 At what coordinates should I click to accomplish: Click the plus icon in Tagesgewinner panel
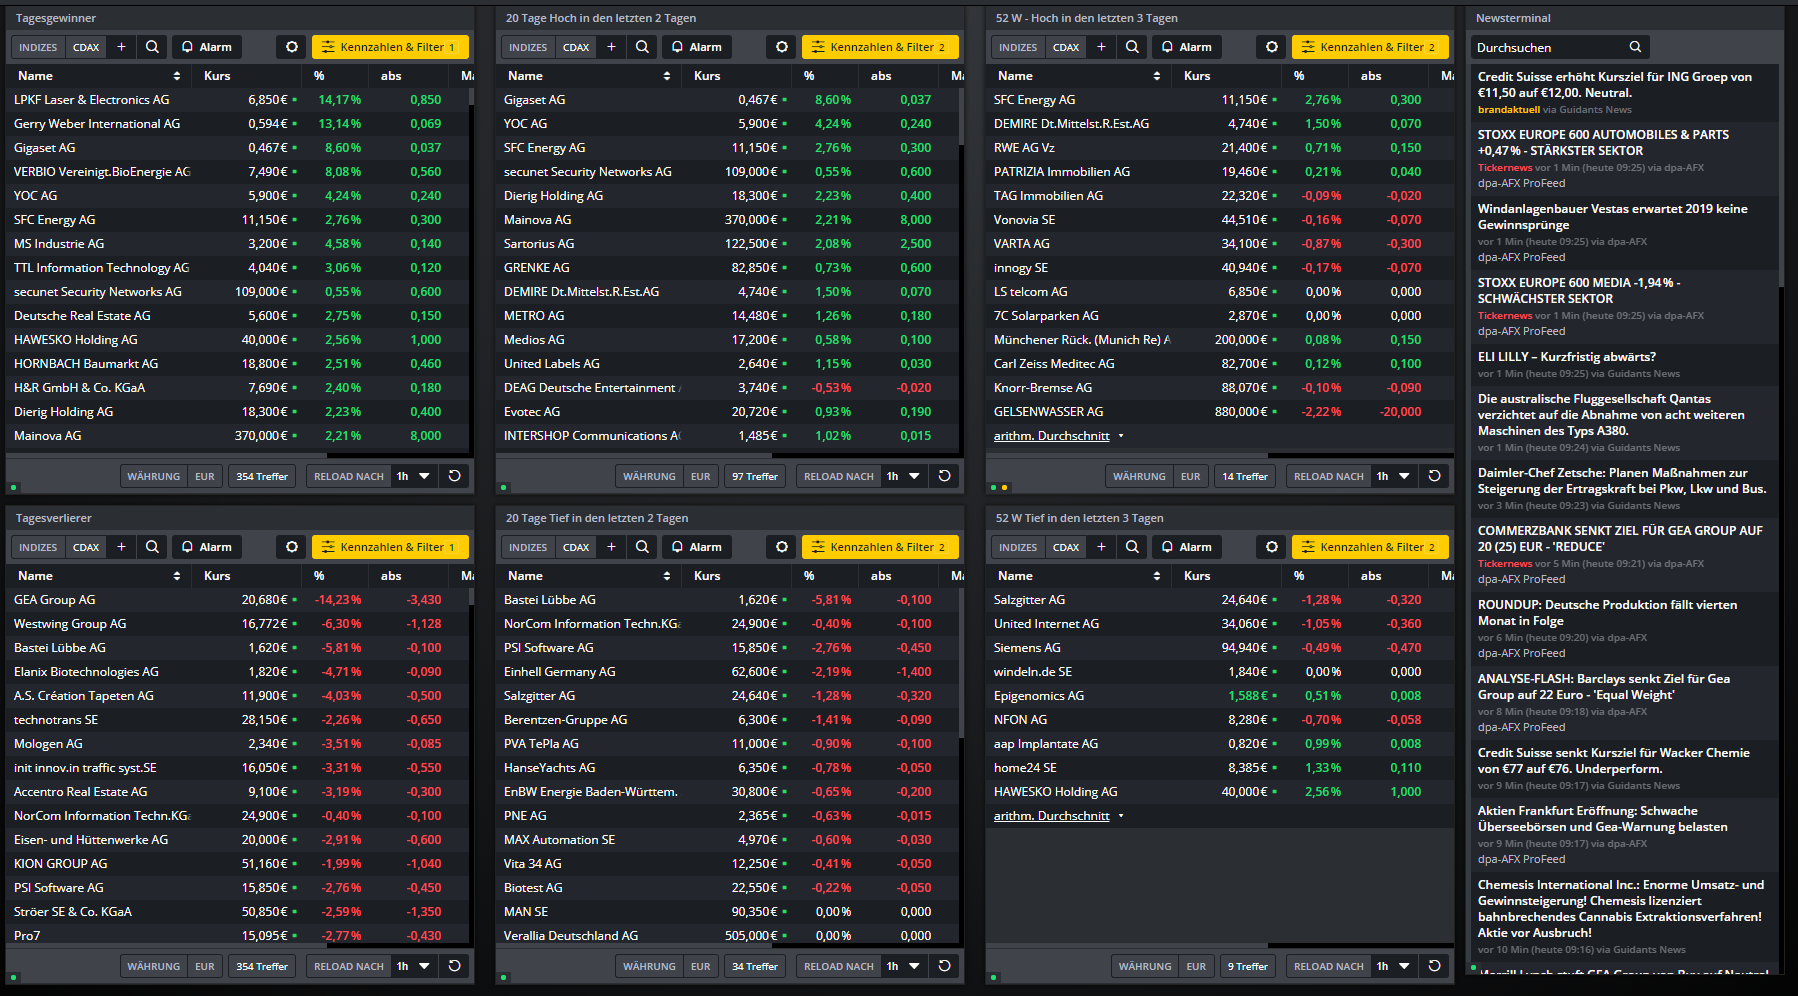click(121, 47)
